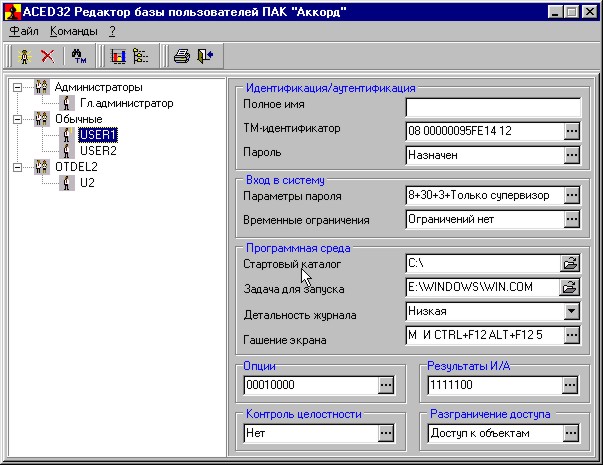Click the Результаты И/А field 1111100
This screenshot has height=465, width=603.
pos(495,385)
